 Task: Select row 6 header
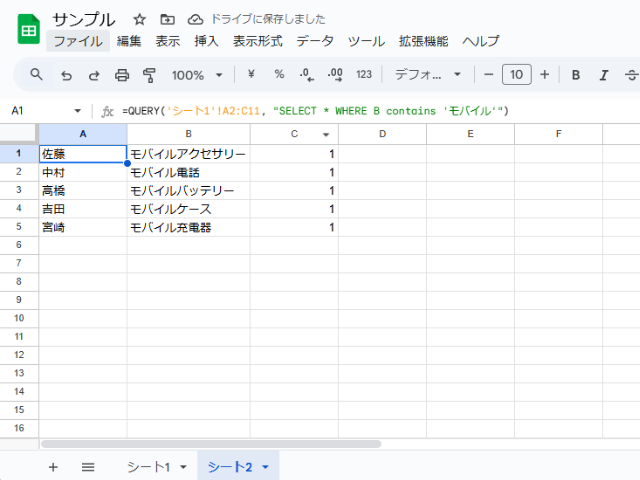[x=19, y=245]
